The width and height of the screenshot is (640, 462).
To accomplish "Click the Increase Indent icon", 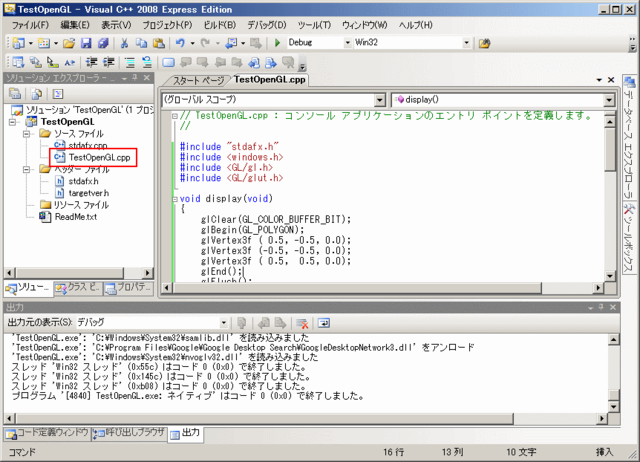I will (109, 62).
